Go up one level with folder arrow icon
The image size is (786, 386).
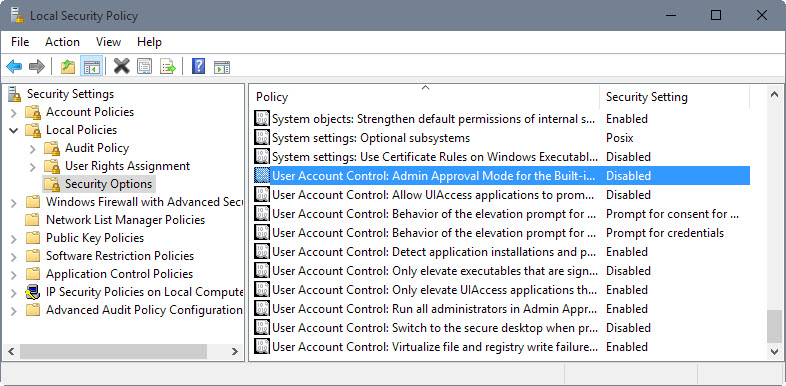pos(68,66)
